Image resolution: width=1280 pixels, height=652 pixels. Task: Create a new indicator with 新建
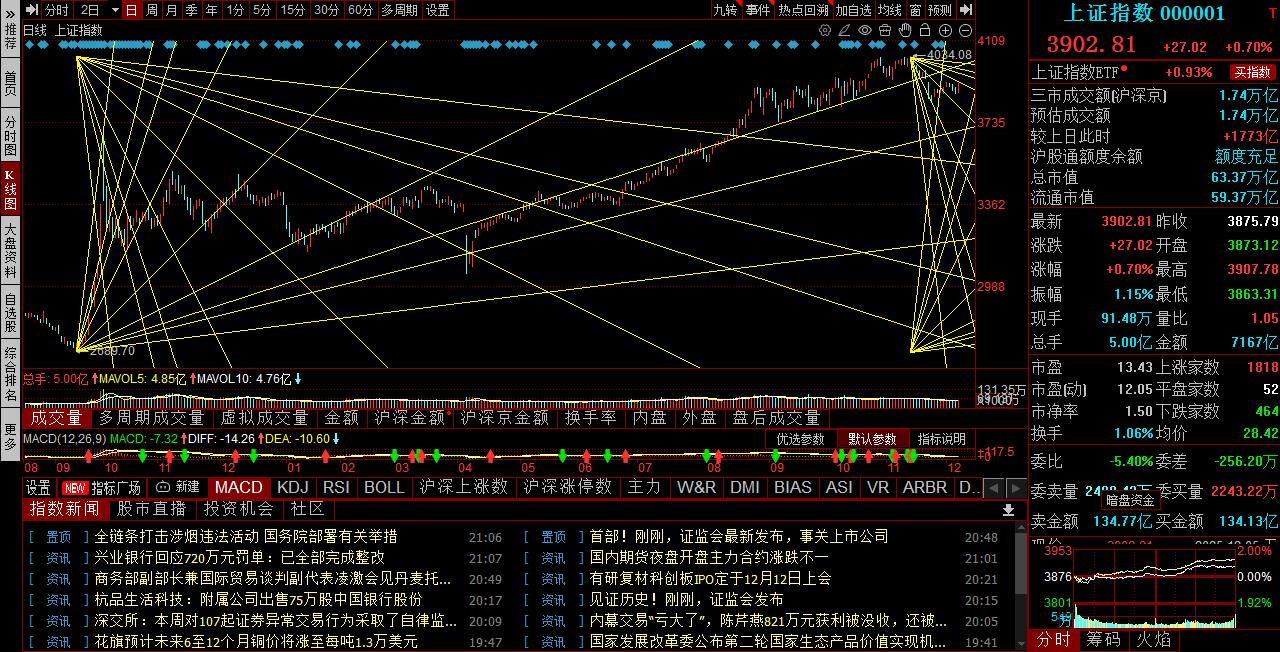[180, 487]
